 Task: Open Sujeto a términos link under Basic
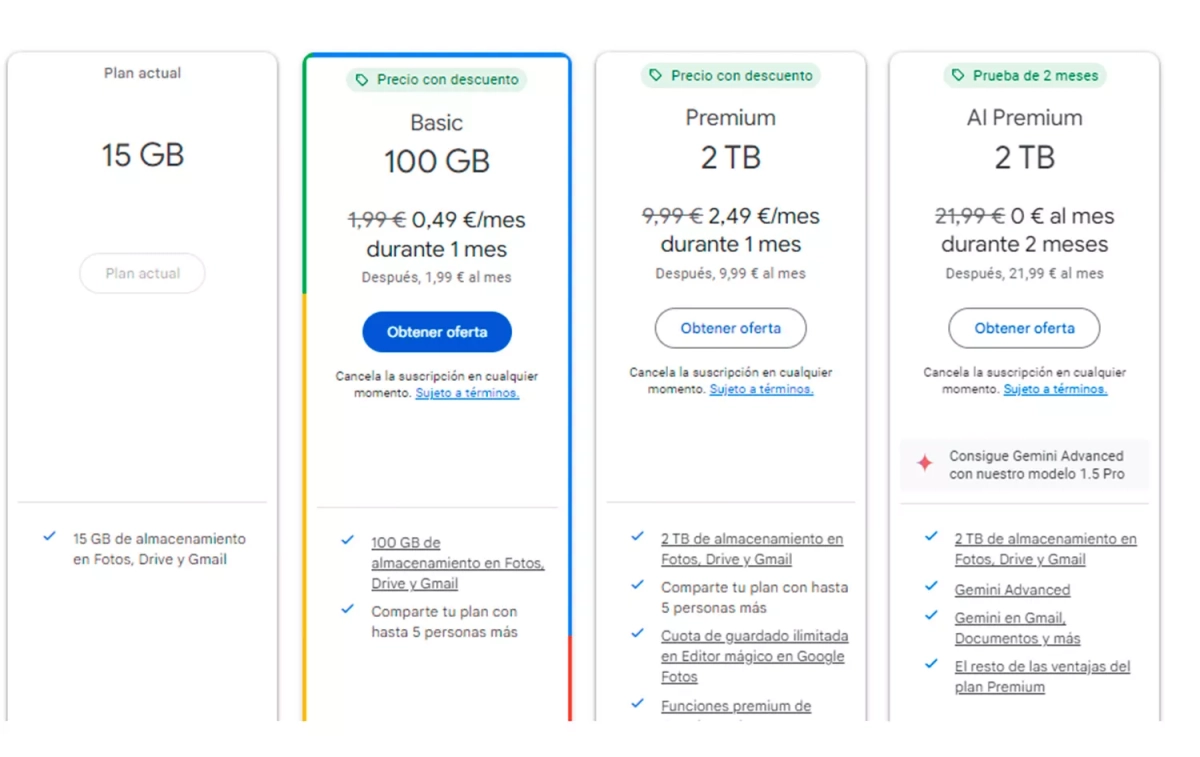(467, 393)
